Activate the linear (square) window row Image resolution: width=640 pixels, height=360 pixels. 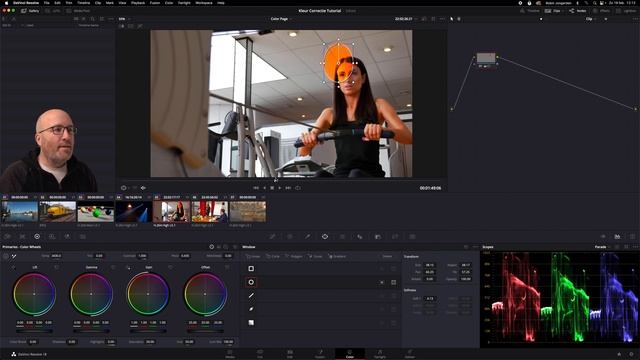321,269
